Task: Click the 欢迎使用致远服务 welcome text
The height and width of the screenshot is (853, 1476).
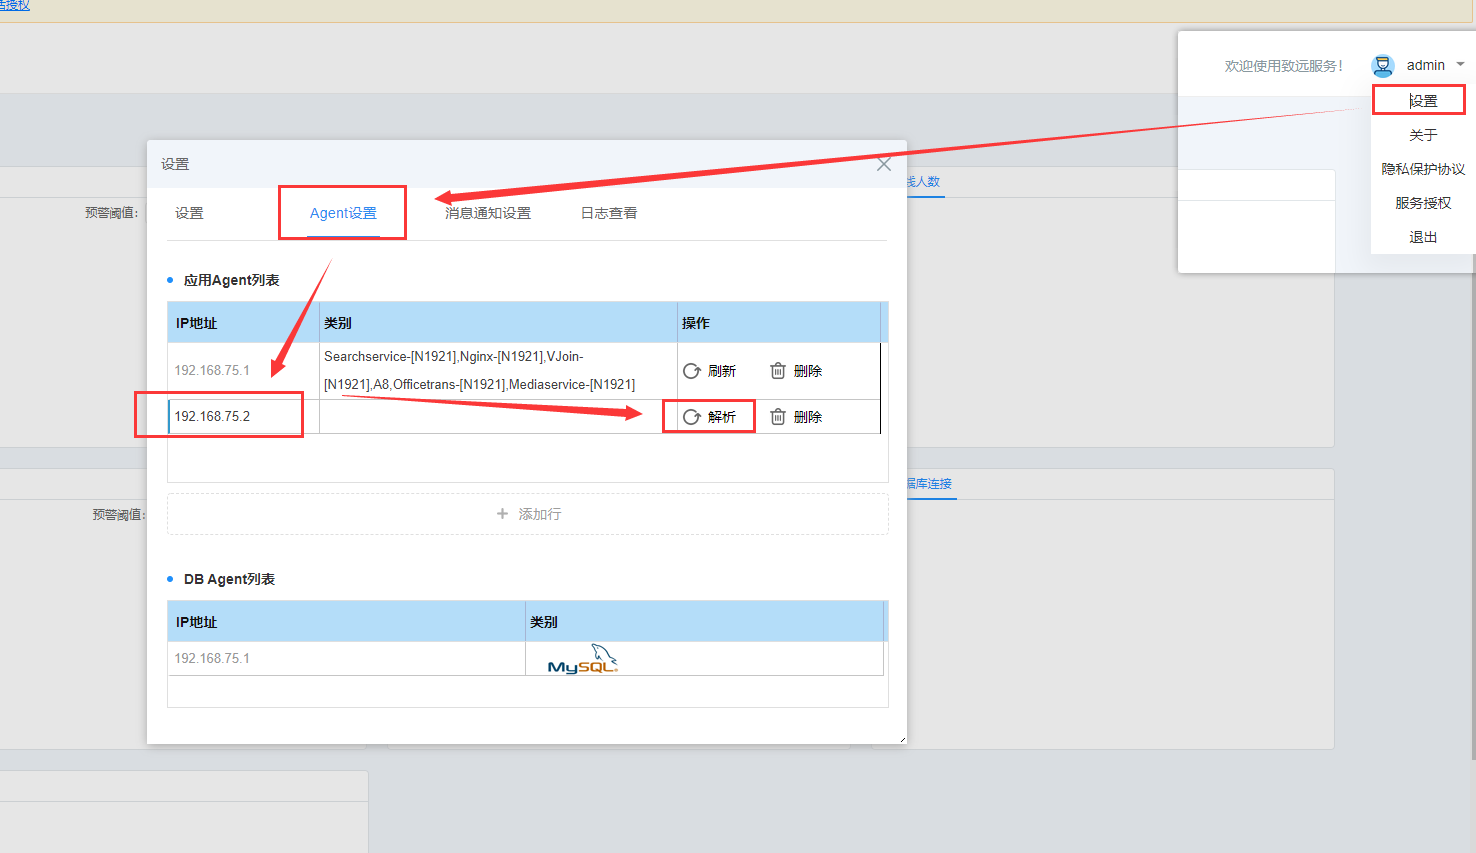Action: click(x=1284, y=66)
